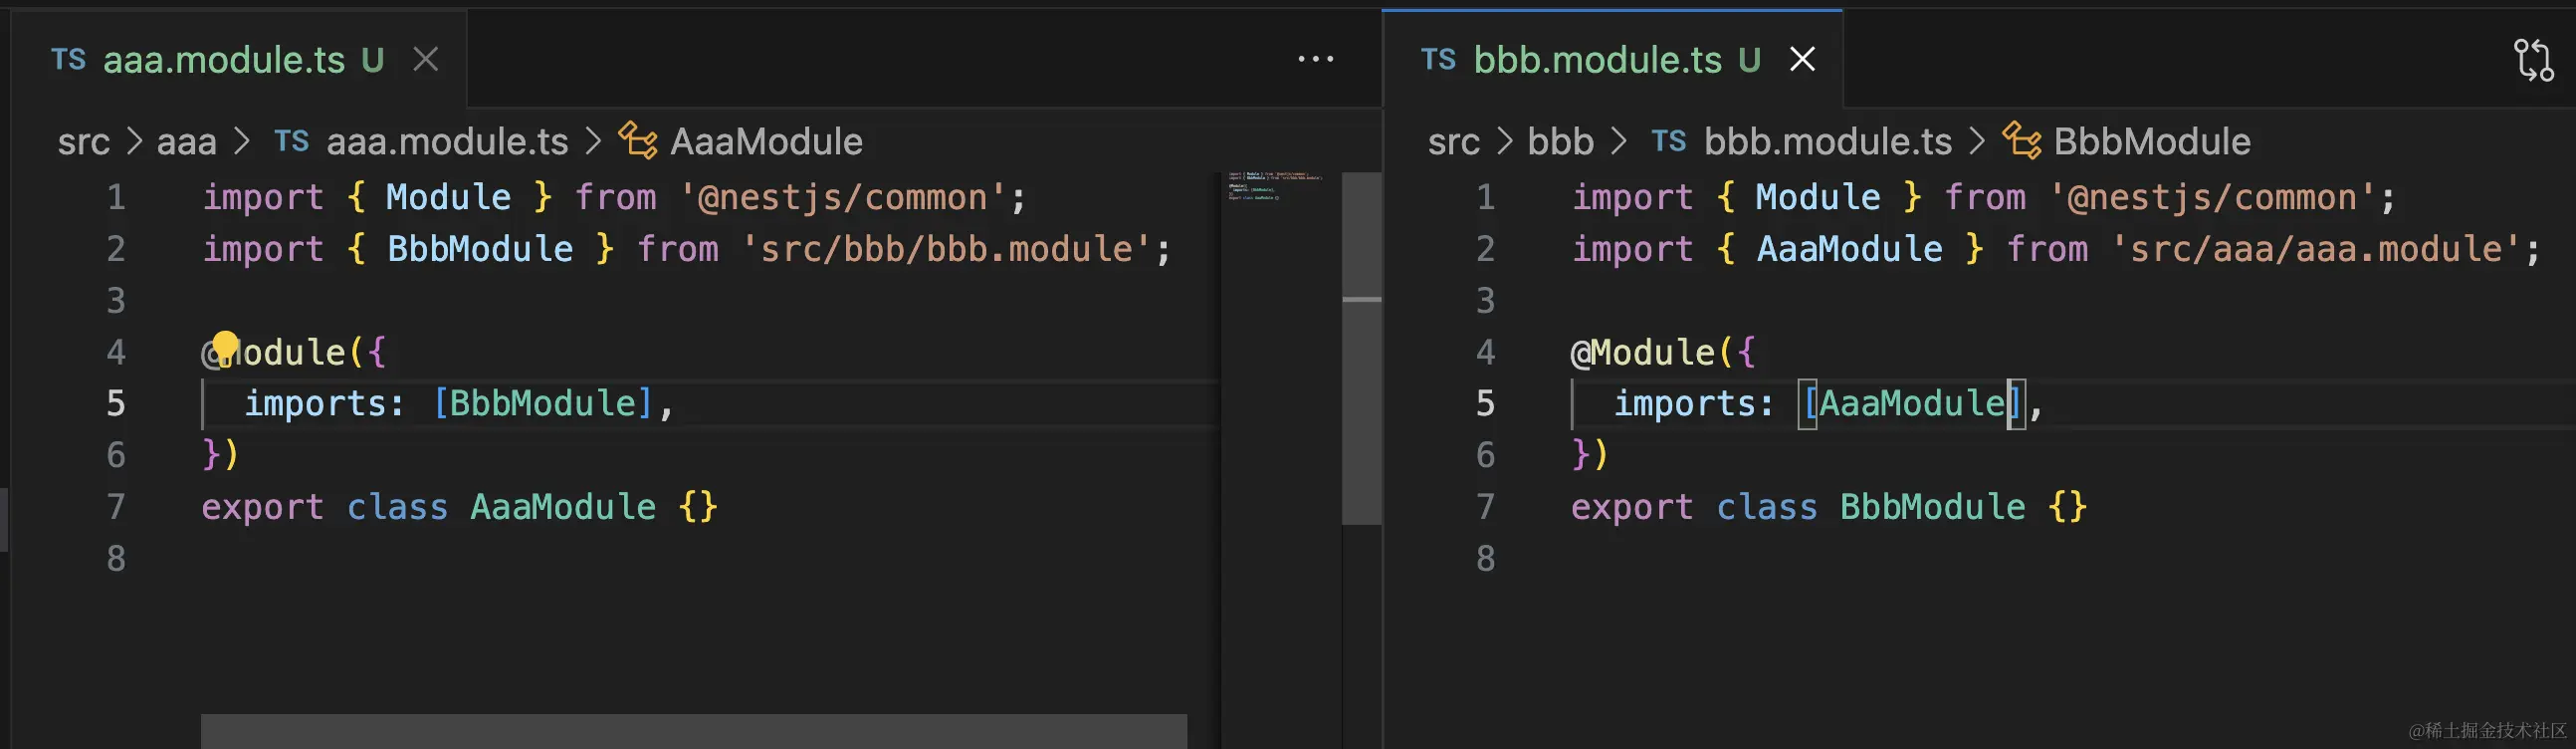This screenshot has width=2576, height=749.
Task: Click the horizontal scrollbar of left editor
Action: click(694, 731)
